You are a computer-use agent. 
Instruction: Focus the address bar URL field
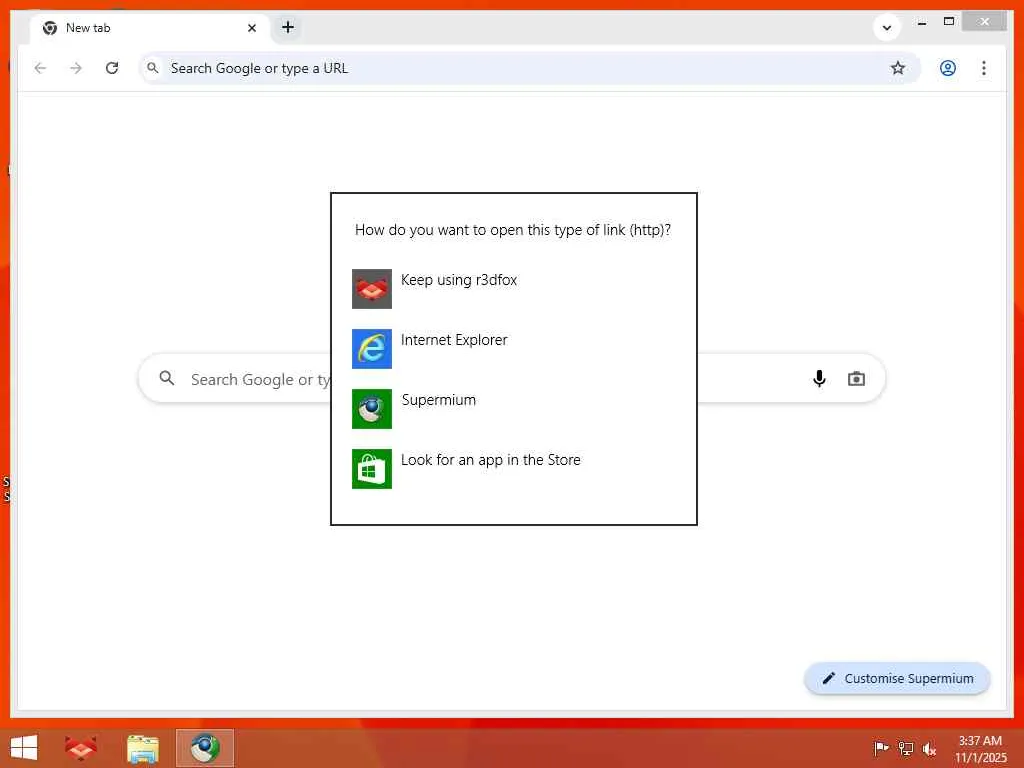pyautogui.click(x=529, y=68)
